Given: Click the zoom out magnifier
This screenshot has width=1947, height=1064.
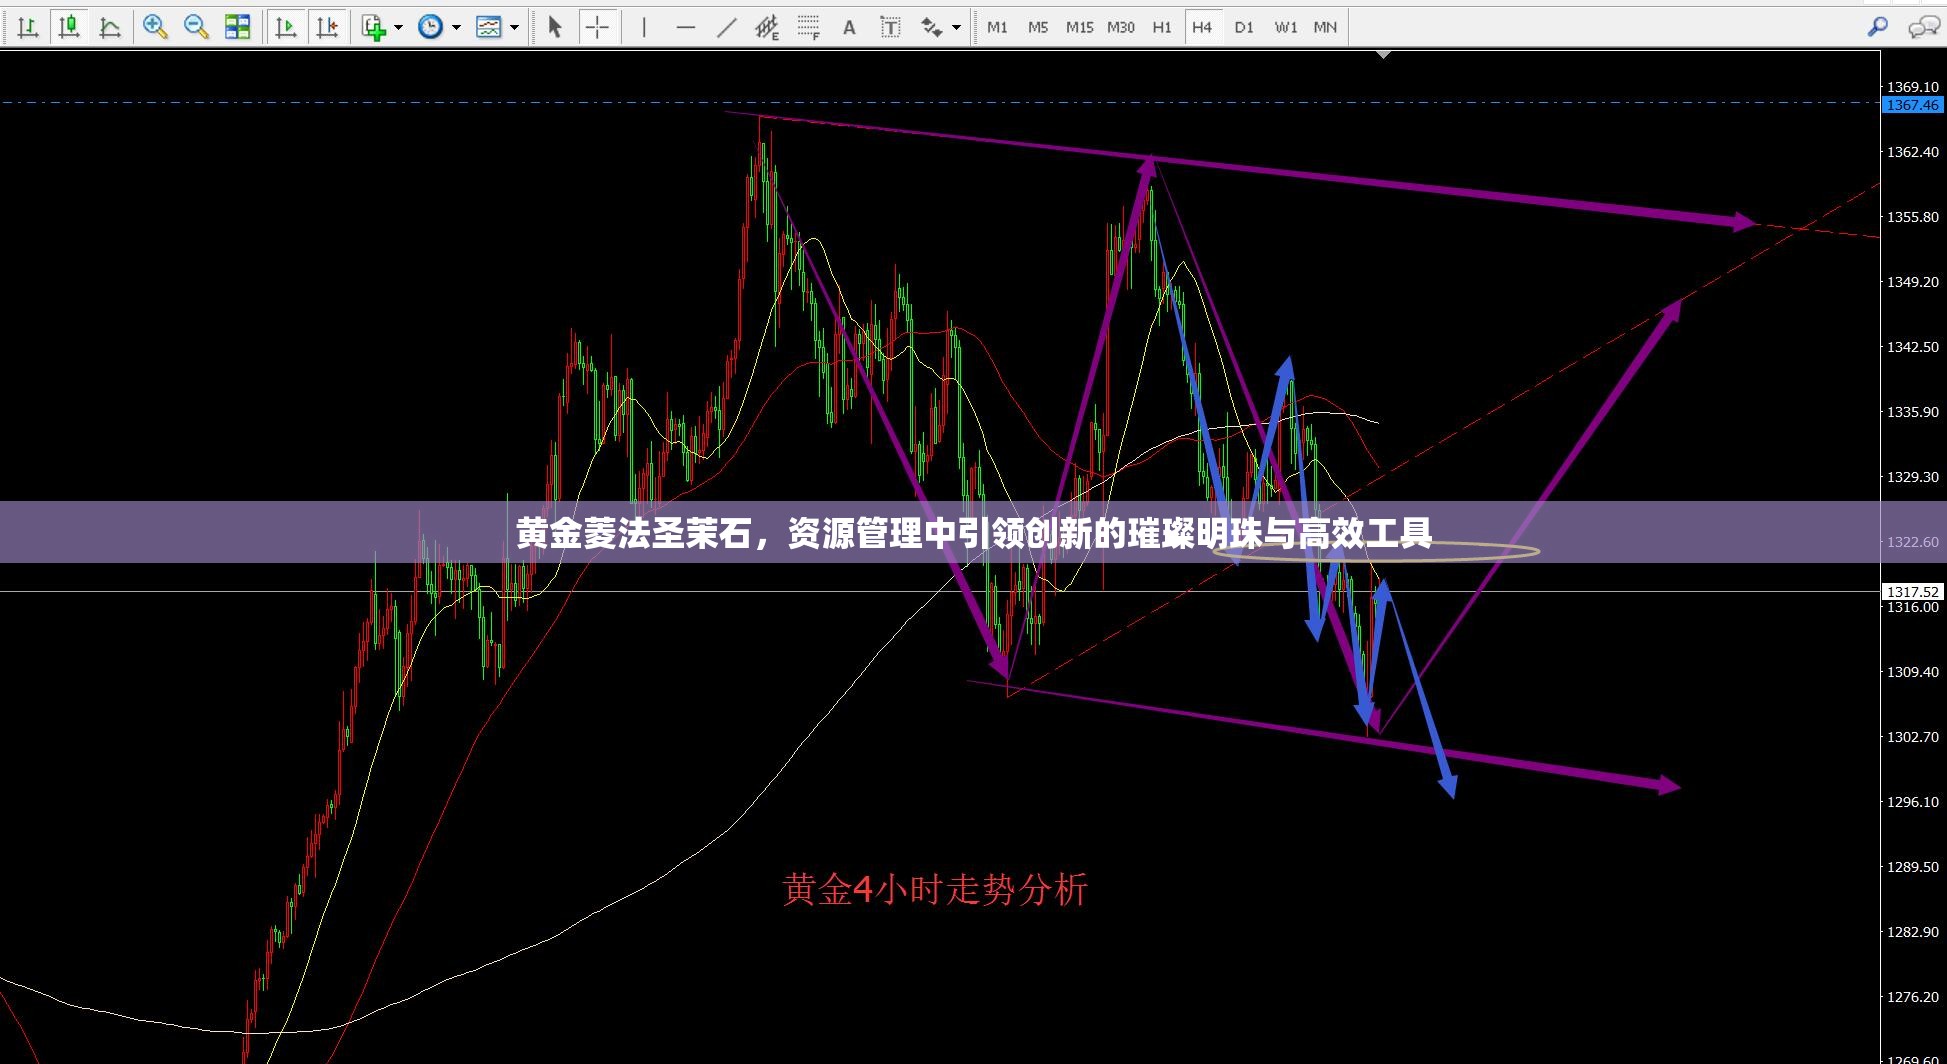Looking at the screenshot, I should pyautogui.click(x=196, y=27).
